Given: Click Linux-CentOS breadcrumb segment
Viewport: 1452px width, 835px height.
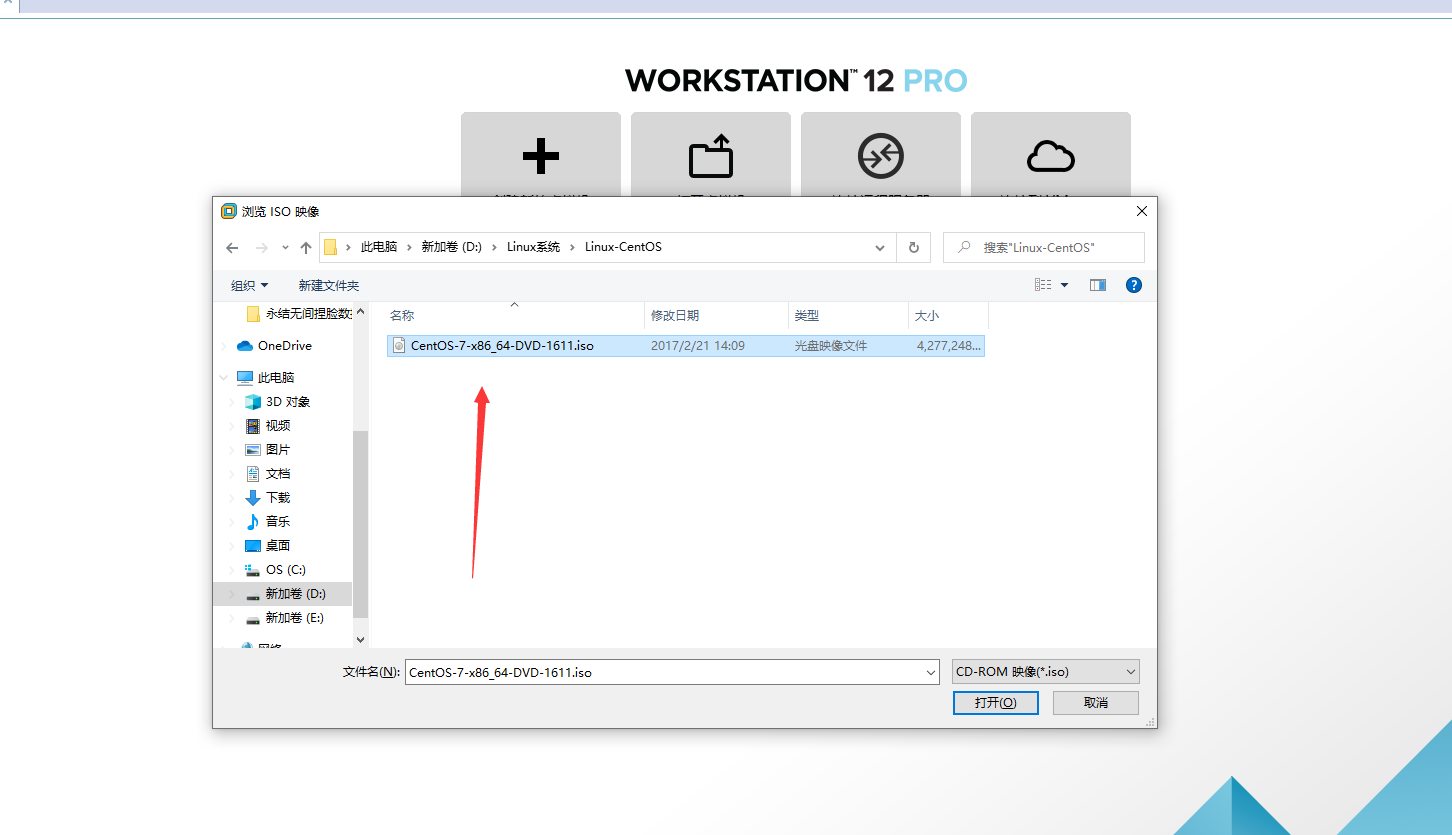Looking at the screenshot, I should coord(623,247).
